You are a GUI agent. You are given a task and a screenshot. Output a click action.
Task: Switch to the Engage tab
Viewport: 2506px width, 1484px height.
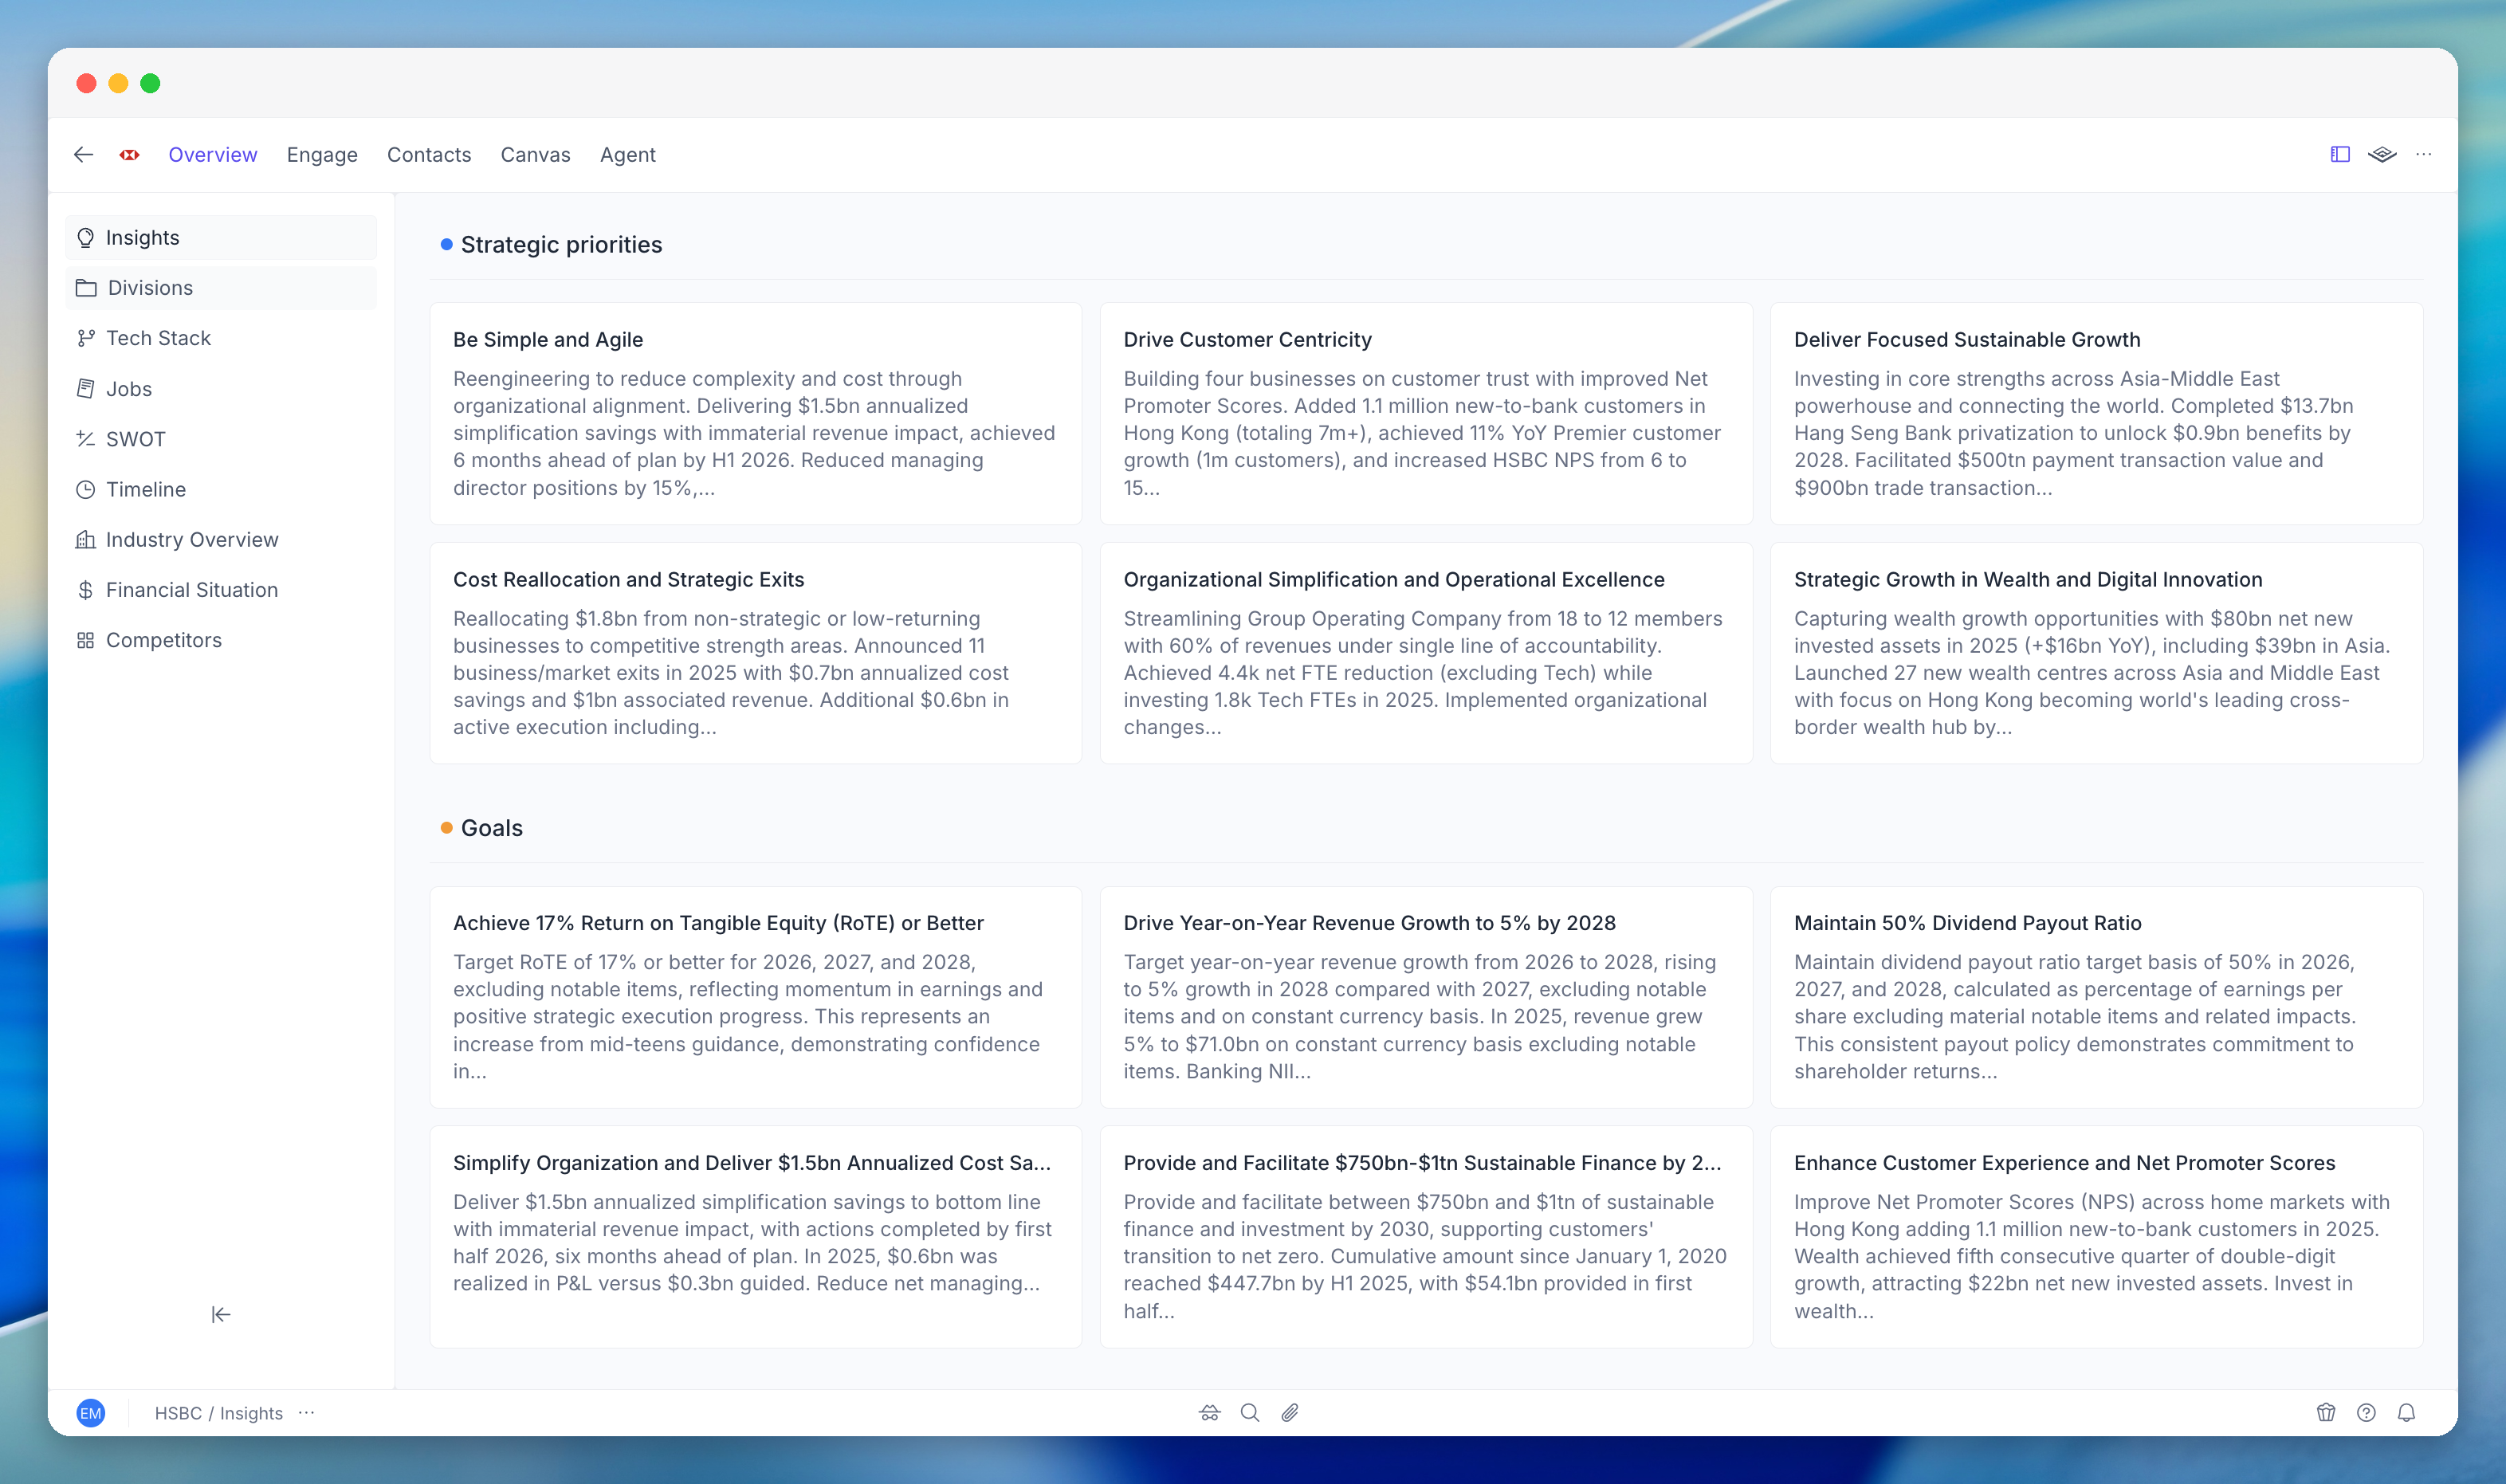[322, 154]
